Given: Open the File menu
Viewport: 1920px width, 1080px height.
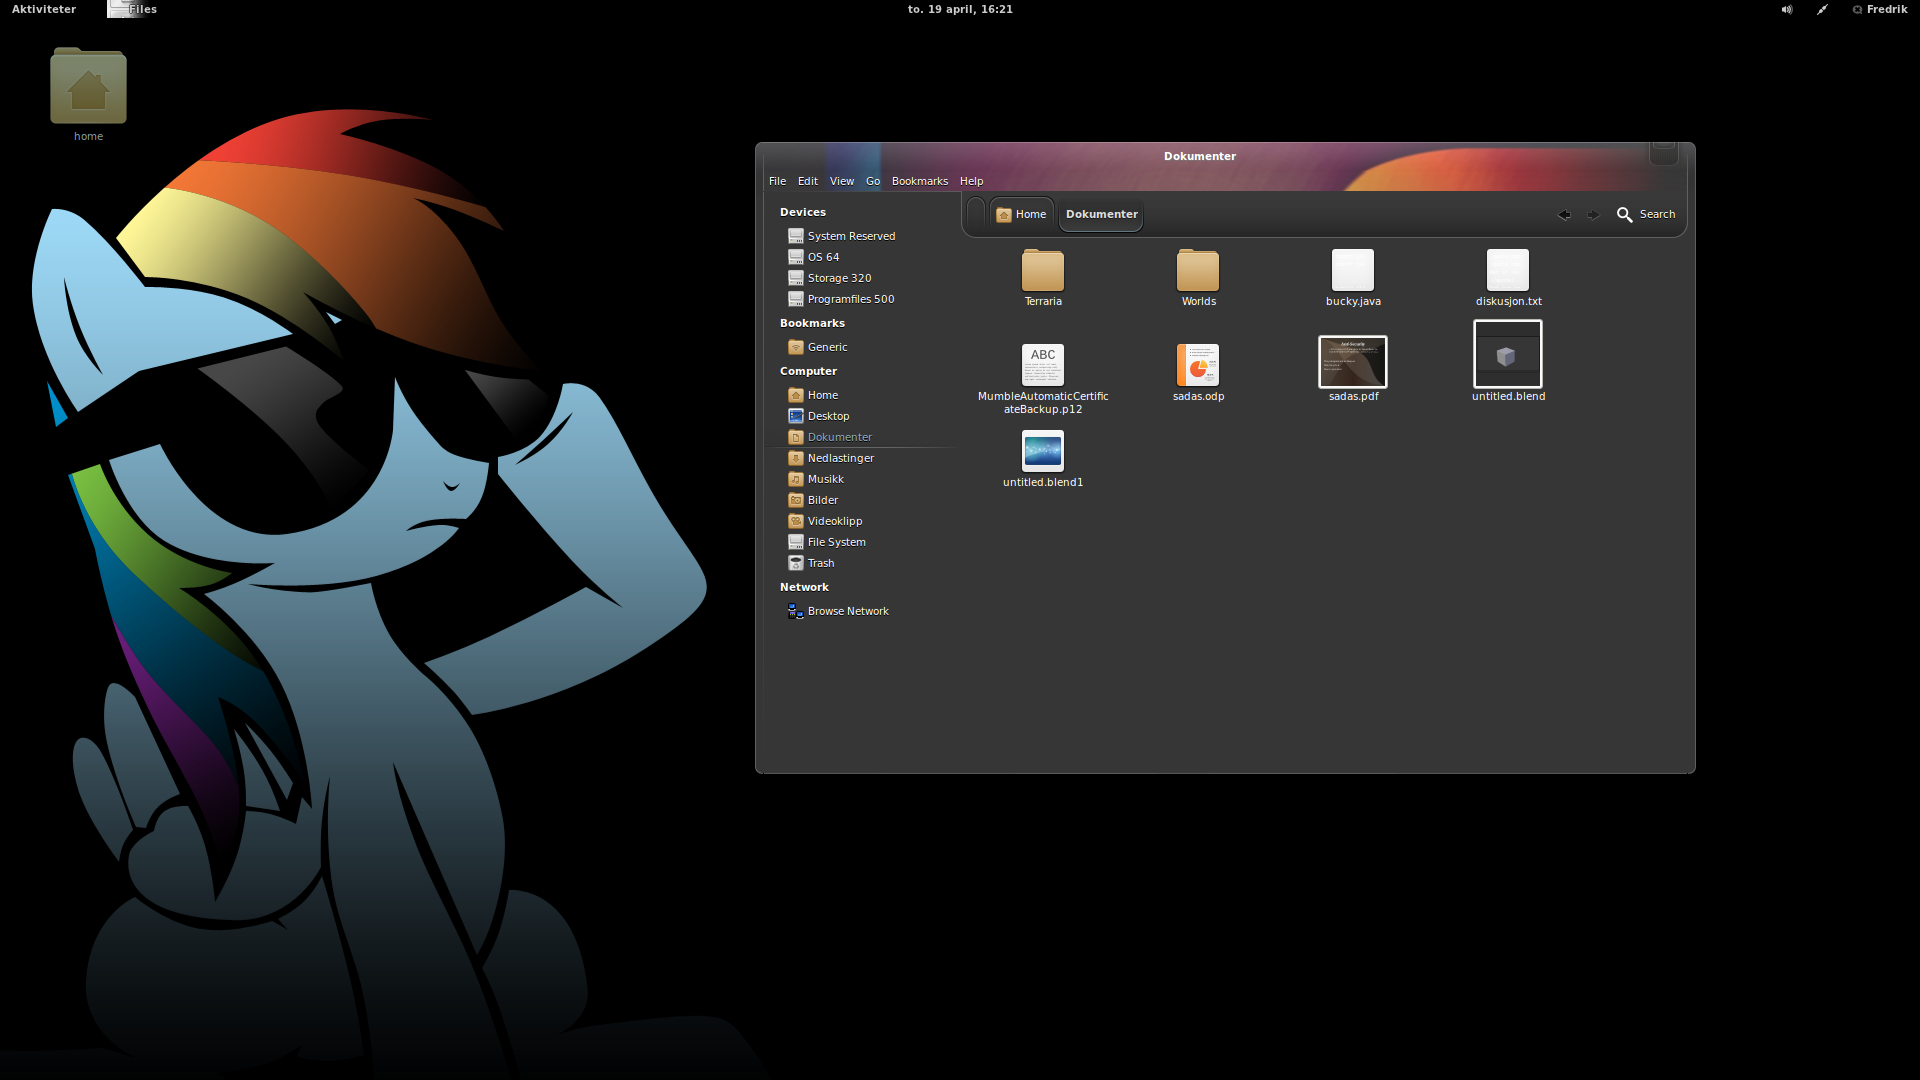Looking at the screenshot, I should (777, 181).
